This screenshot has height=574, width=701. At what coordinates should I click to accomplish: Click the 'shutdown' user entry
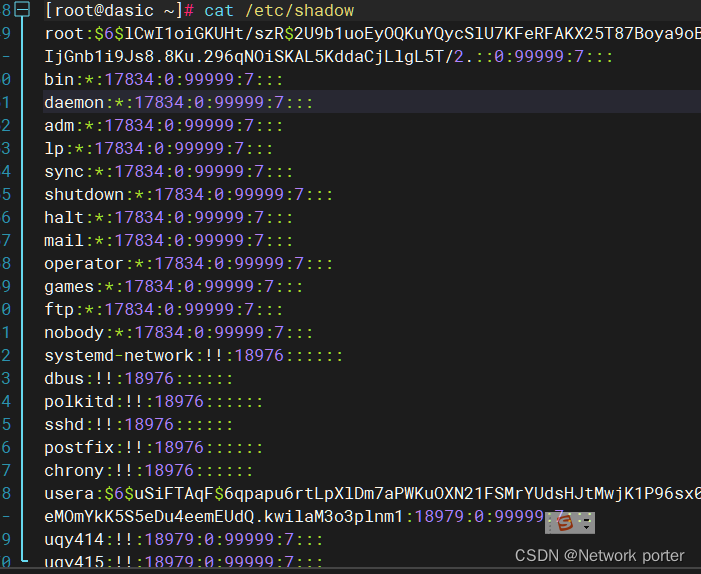tap(188, 194)
